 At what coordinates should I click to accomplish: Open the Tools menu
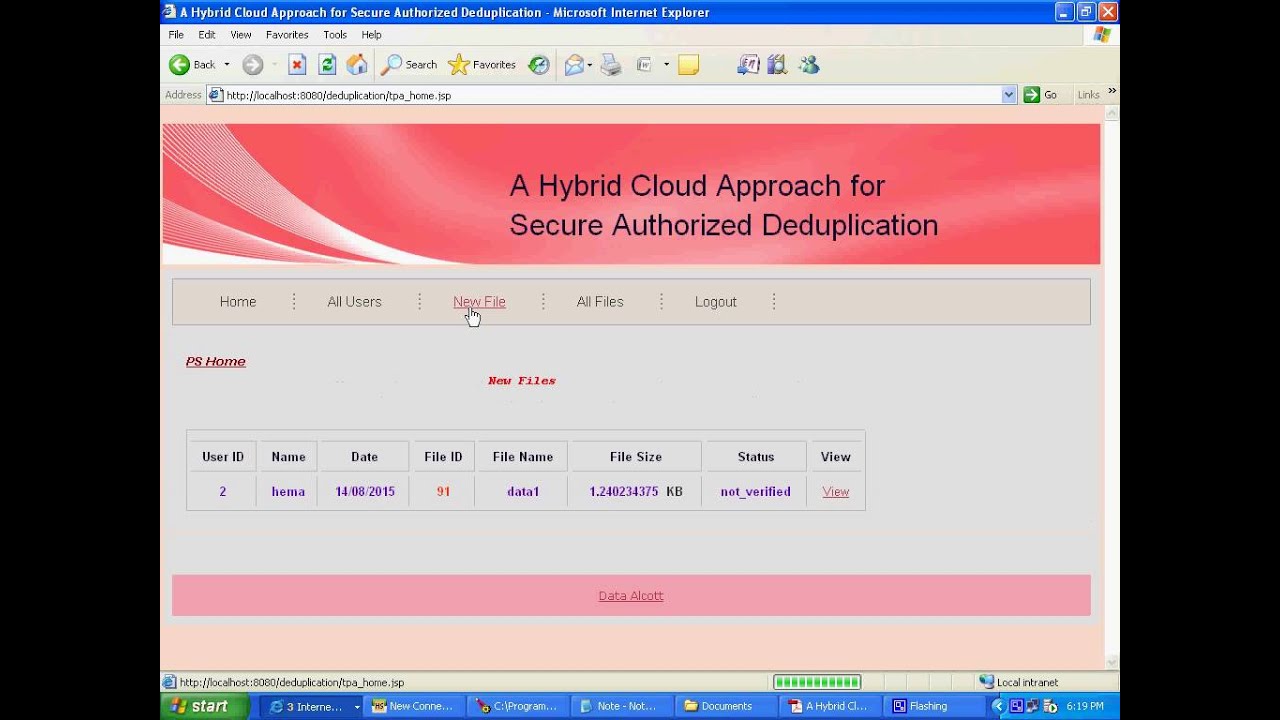tap(335, 34)
